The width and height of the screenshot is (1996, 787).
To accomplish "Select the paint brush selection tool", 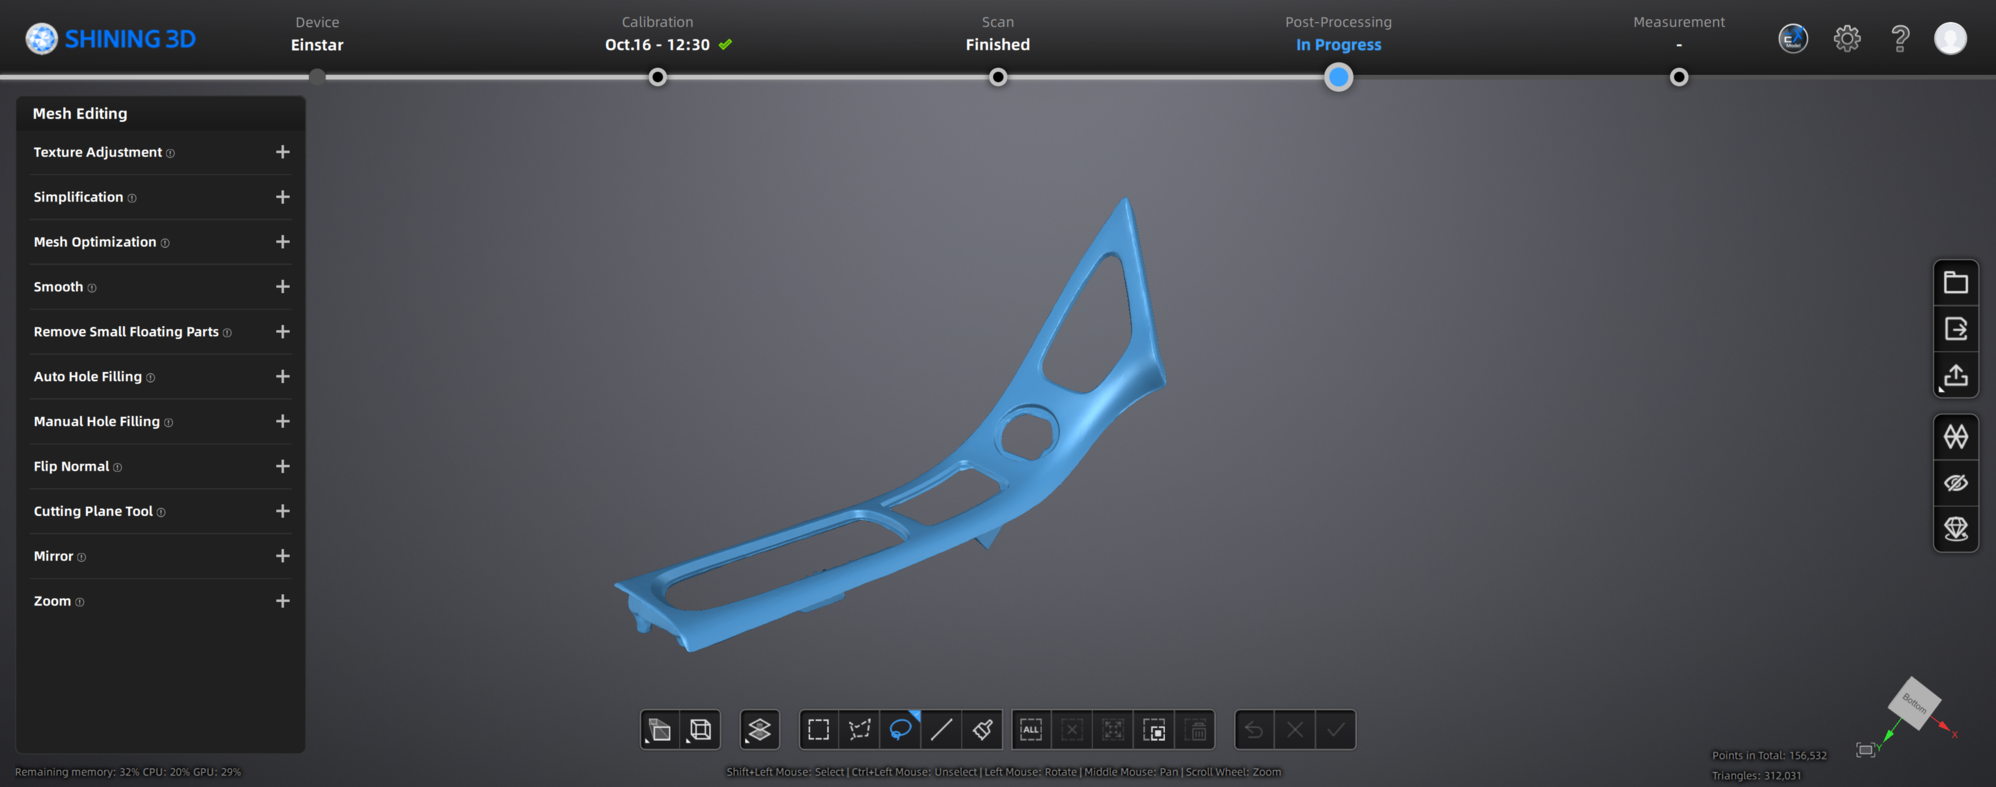I will click(x=982, y=730).
